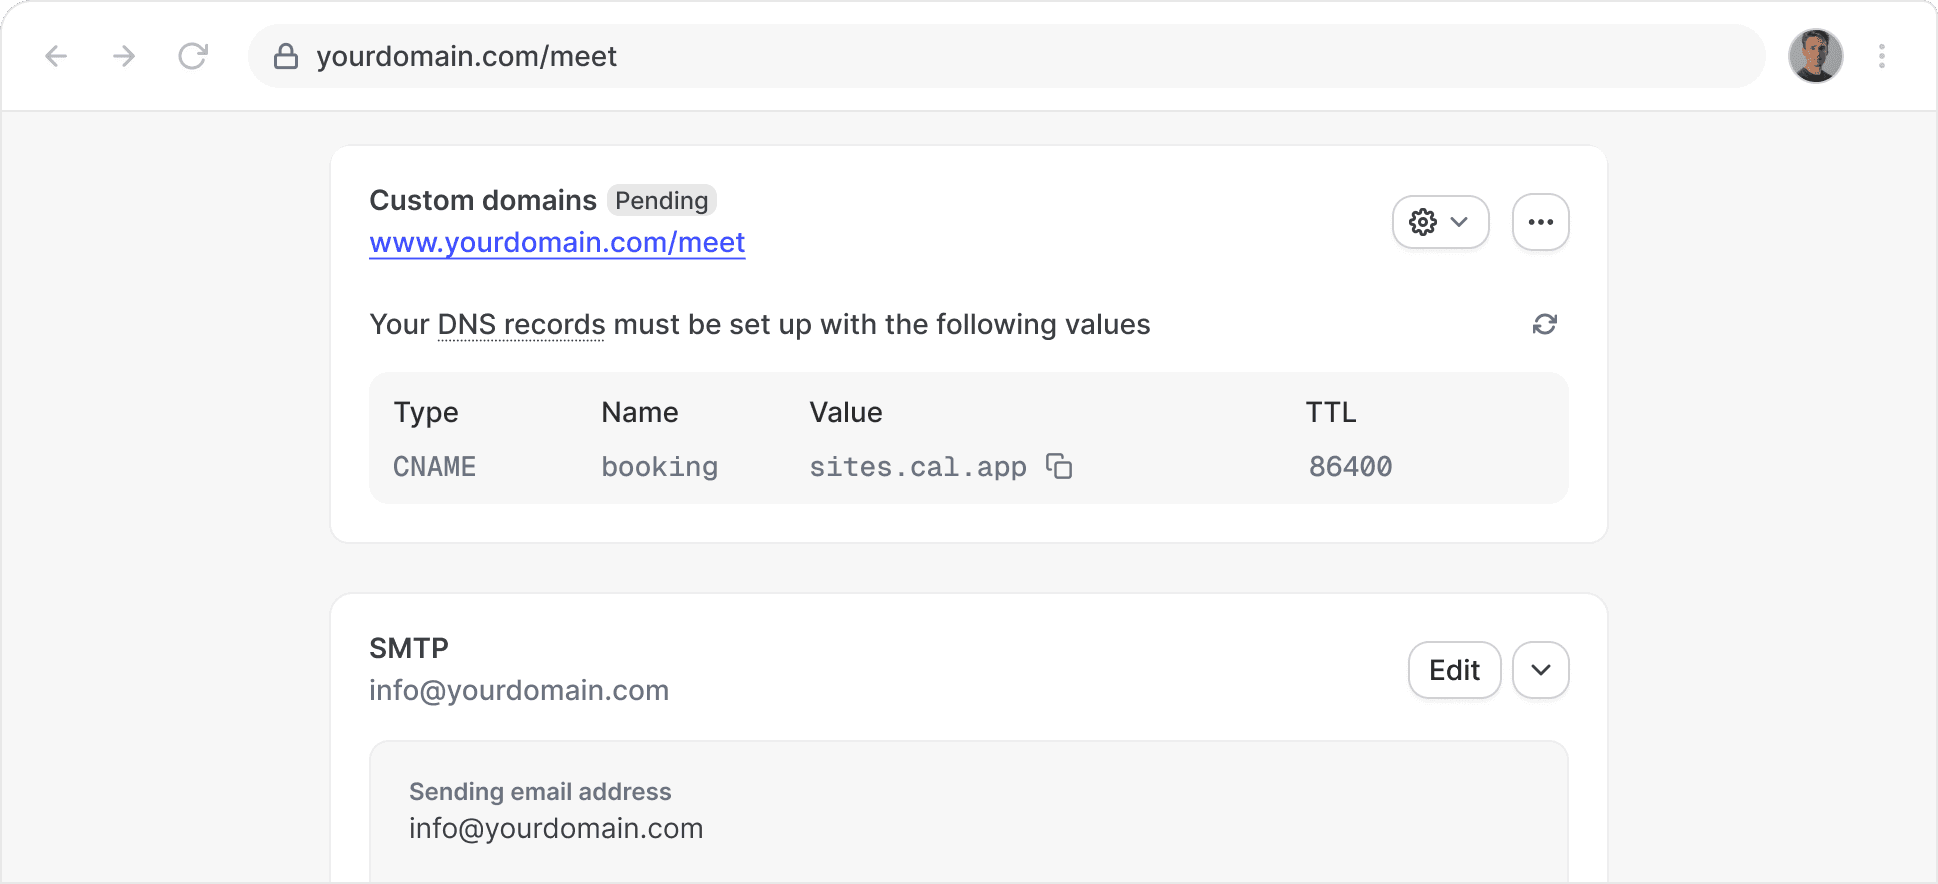Open the gear settings dropdown
Viewport: 1938px width, 884px height.
1440,222
